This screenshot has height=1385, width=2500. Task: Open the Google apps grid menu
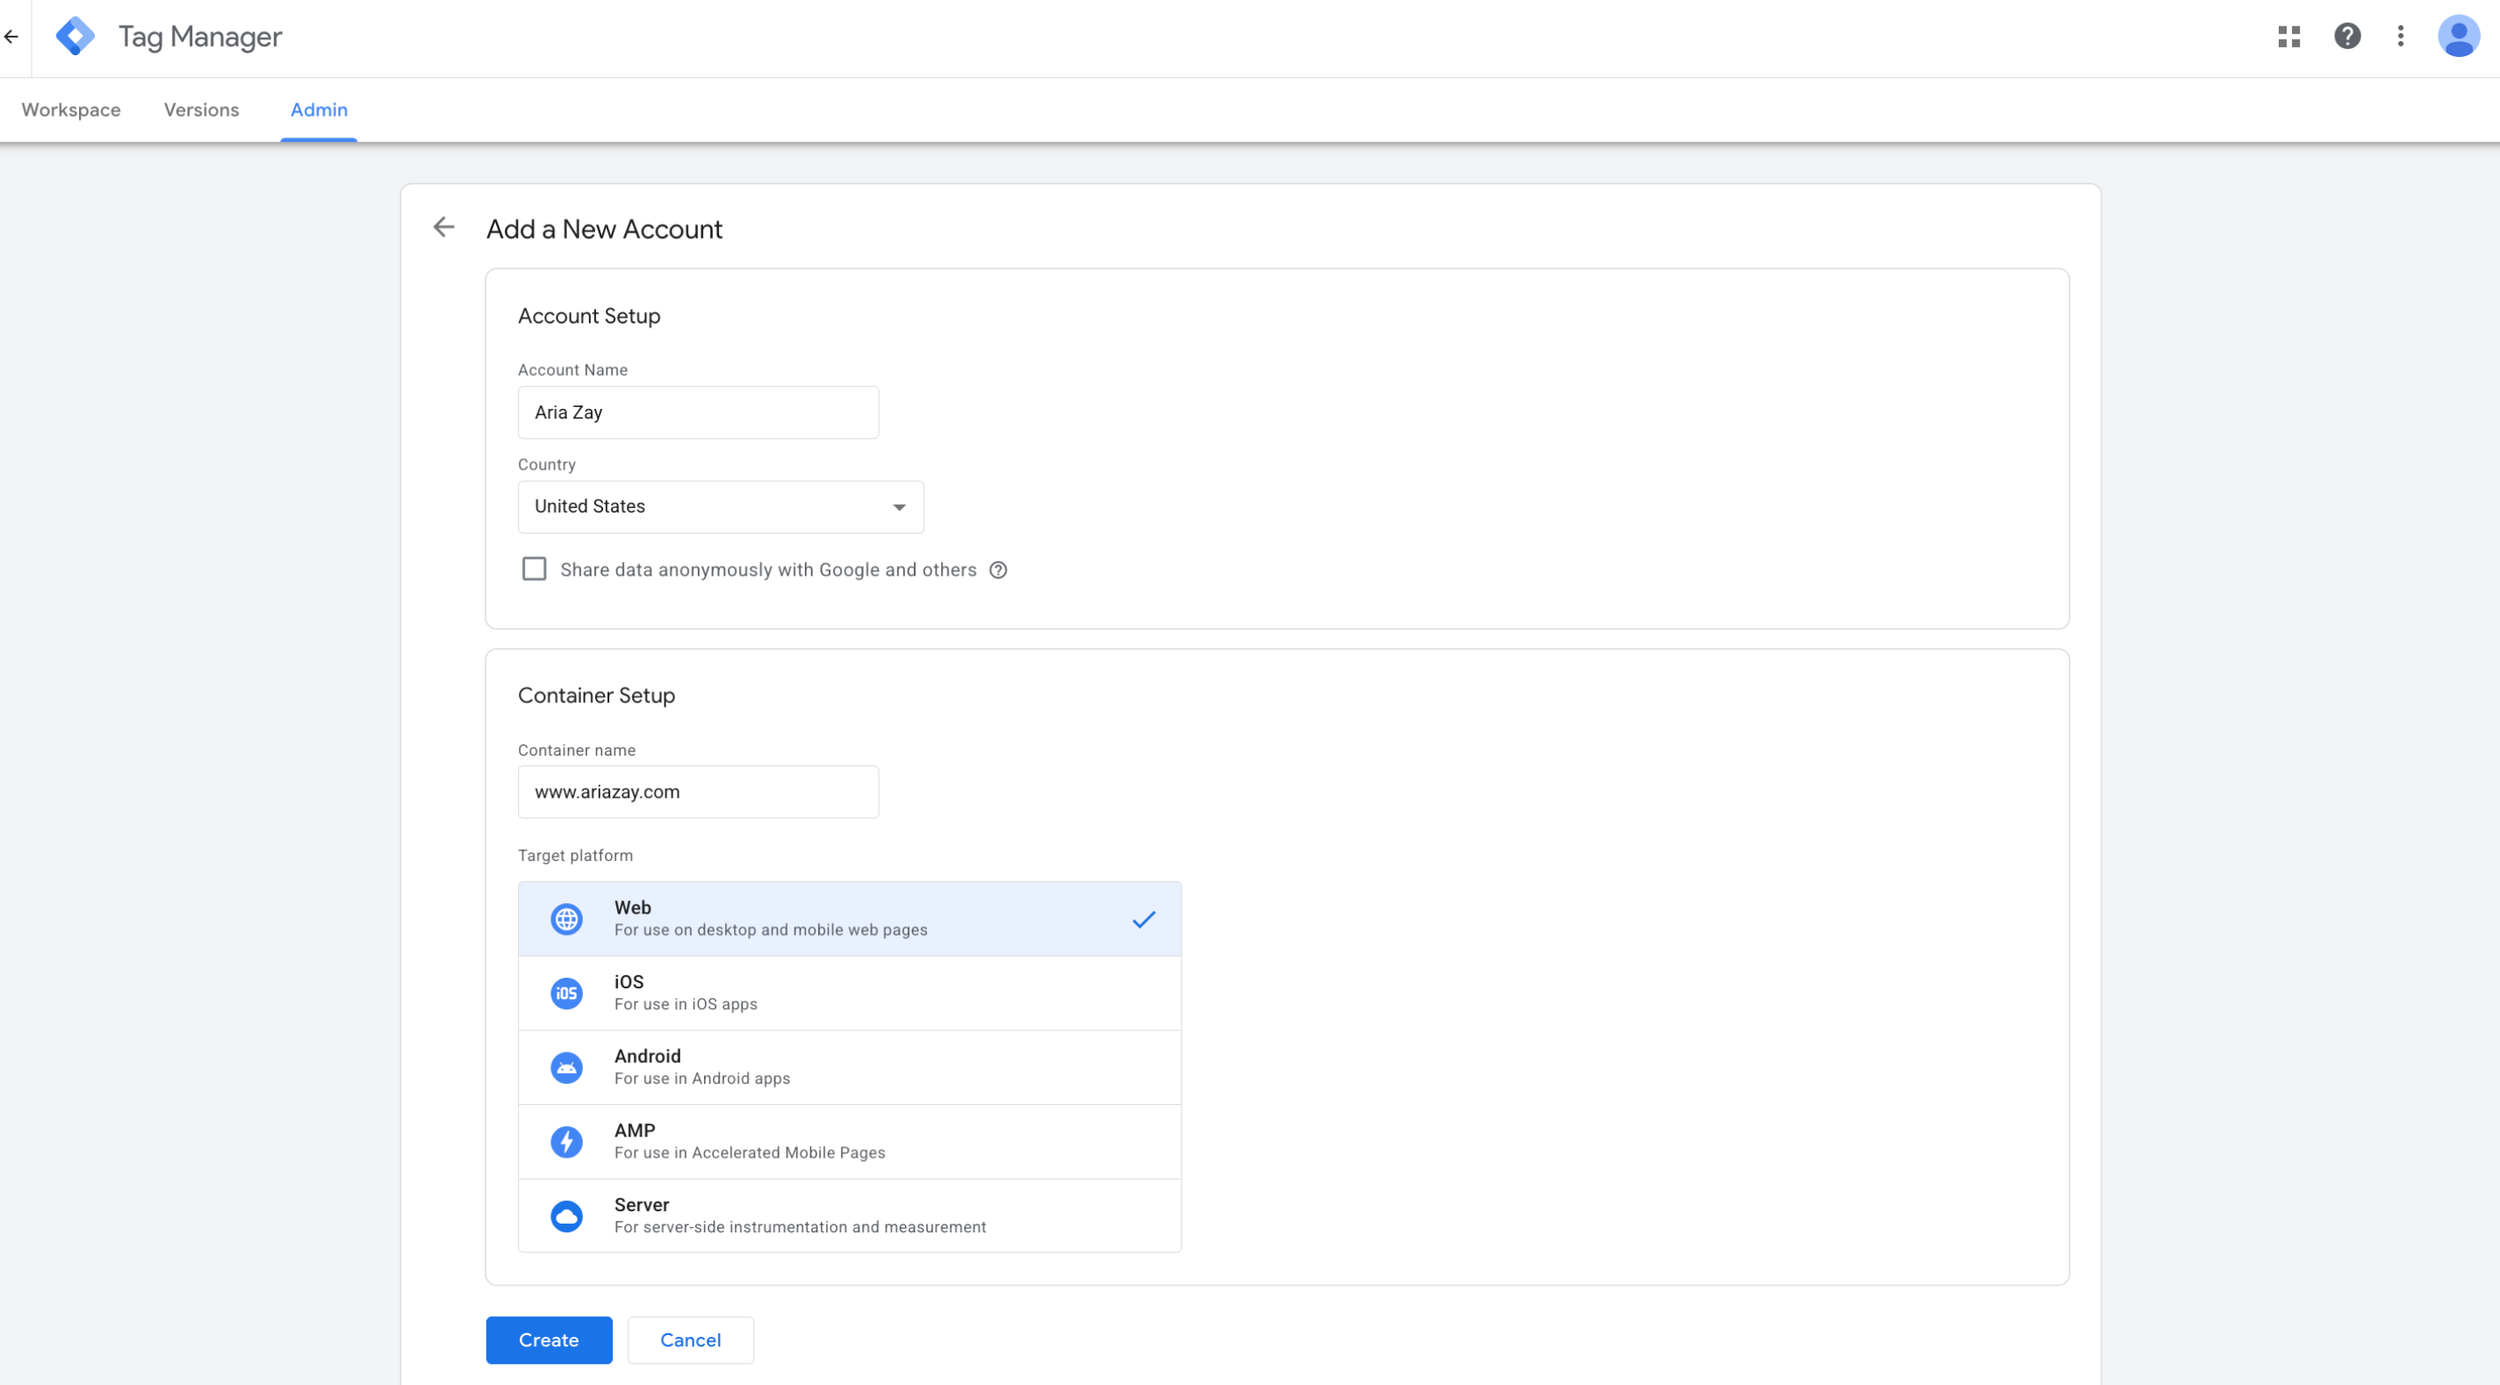coord(2289,36)
